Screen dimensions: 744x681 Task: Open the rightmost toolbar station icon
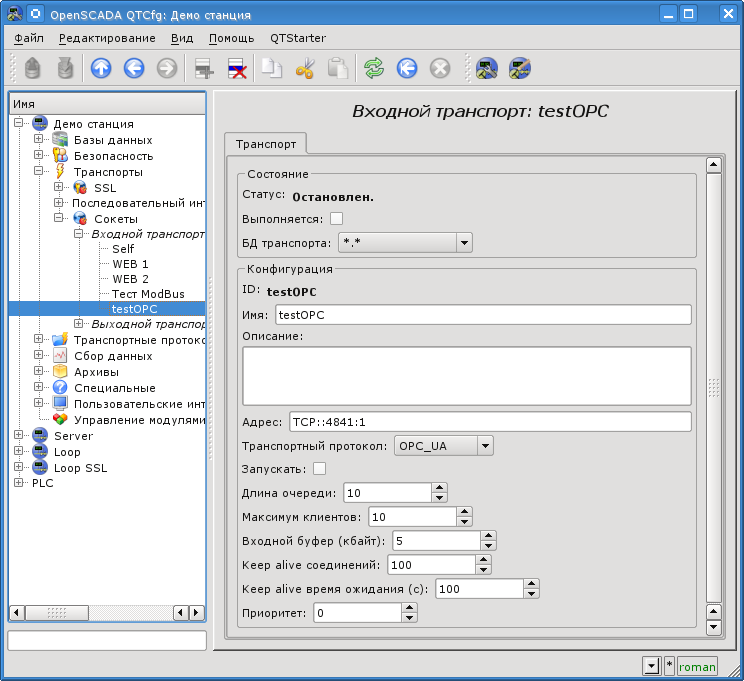coord(519,68)
